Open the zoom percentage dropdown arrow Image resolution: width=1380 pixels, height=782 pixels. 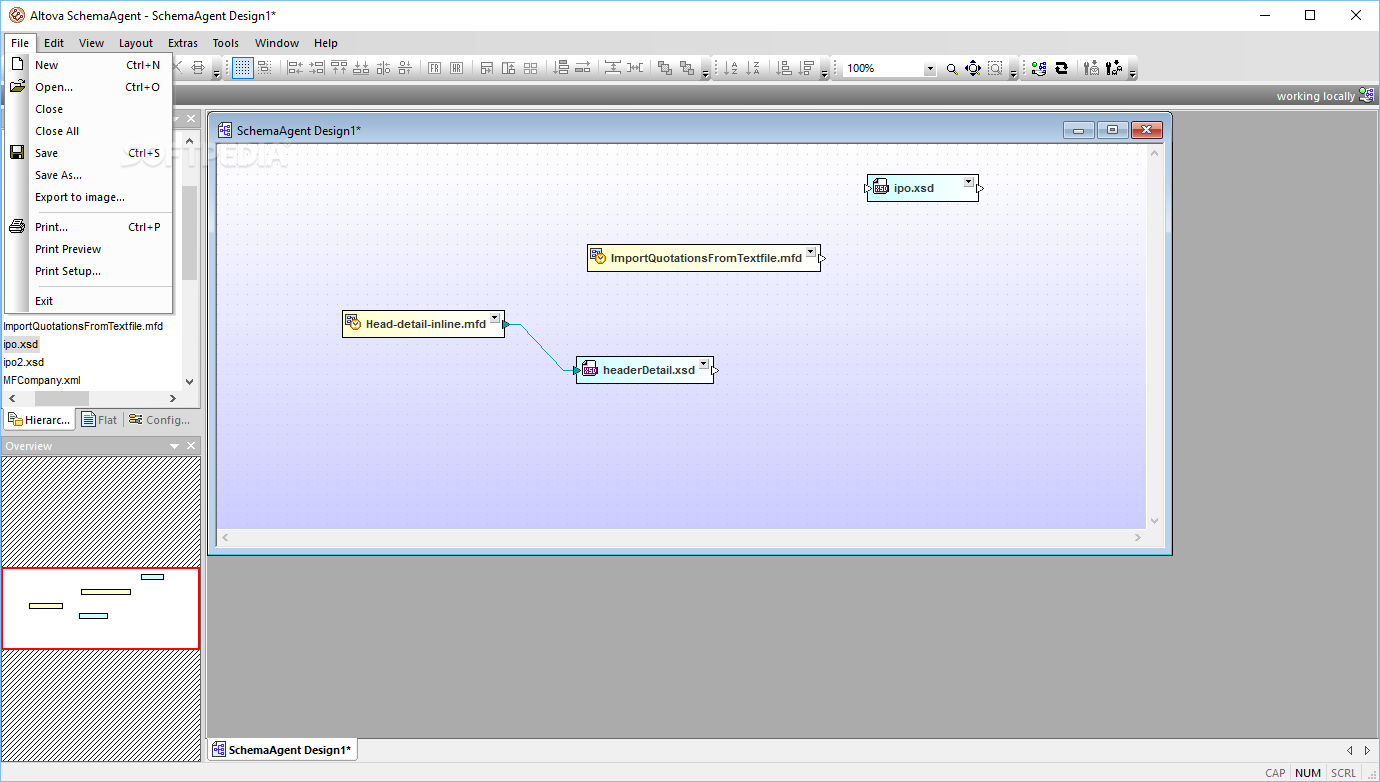pos(930,69)
